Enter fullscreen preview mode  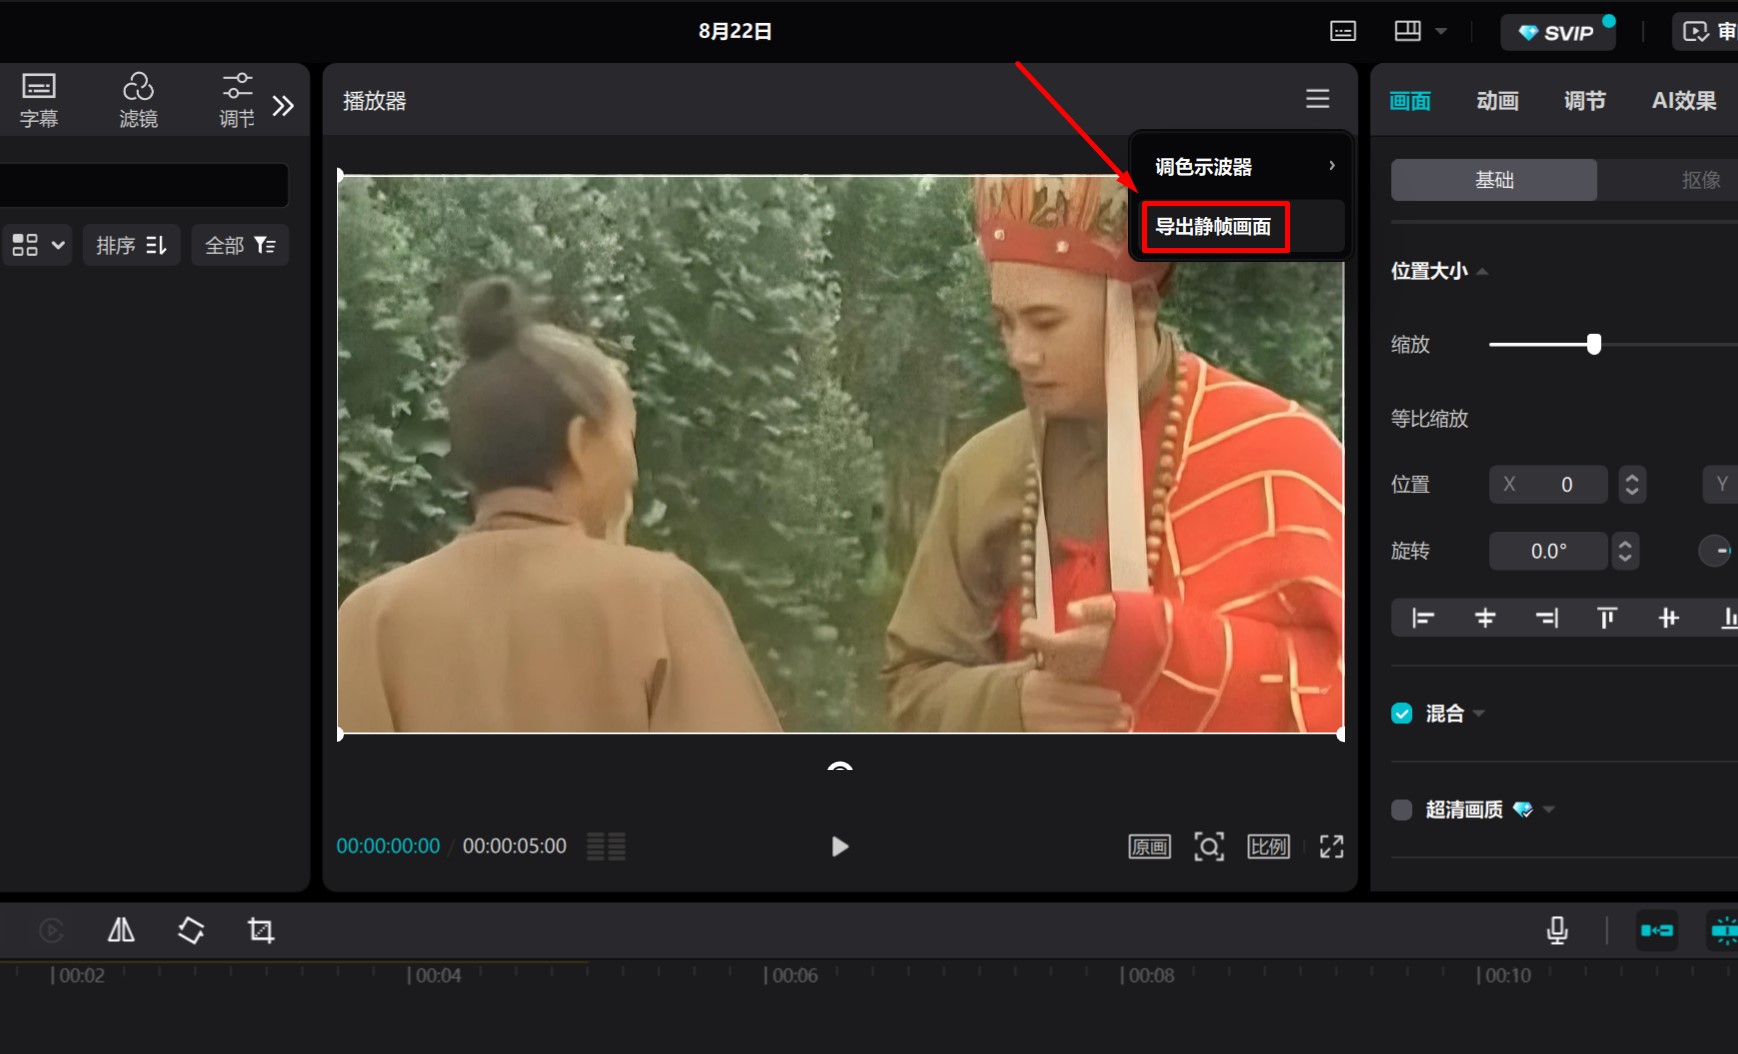(1332, 847)
